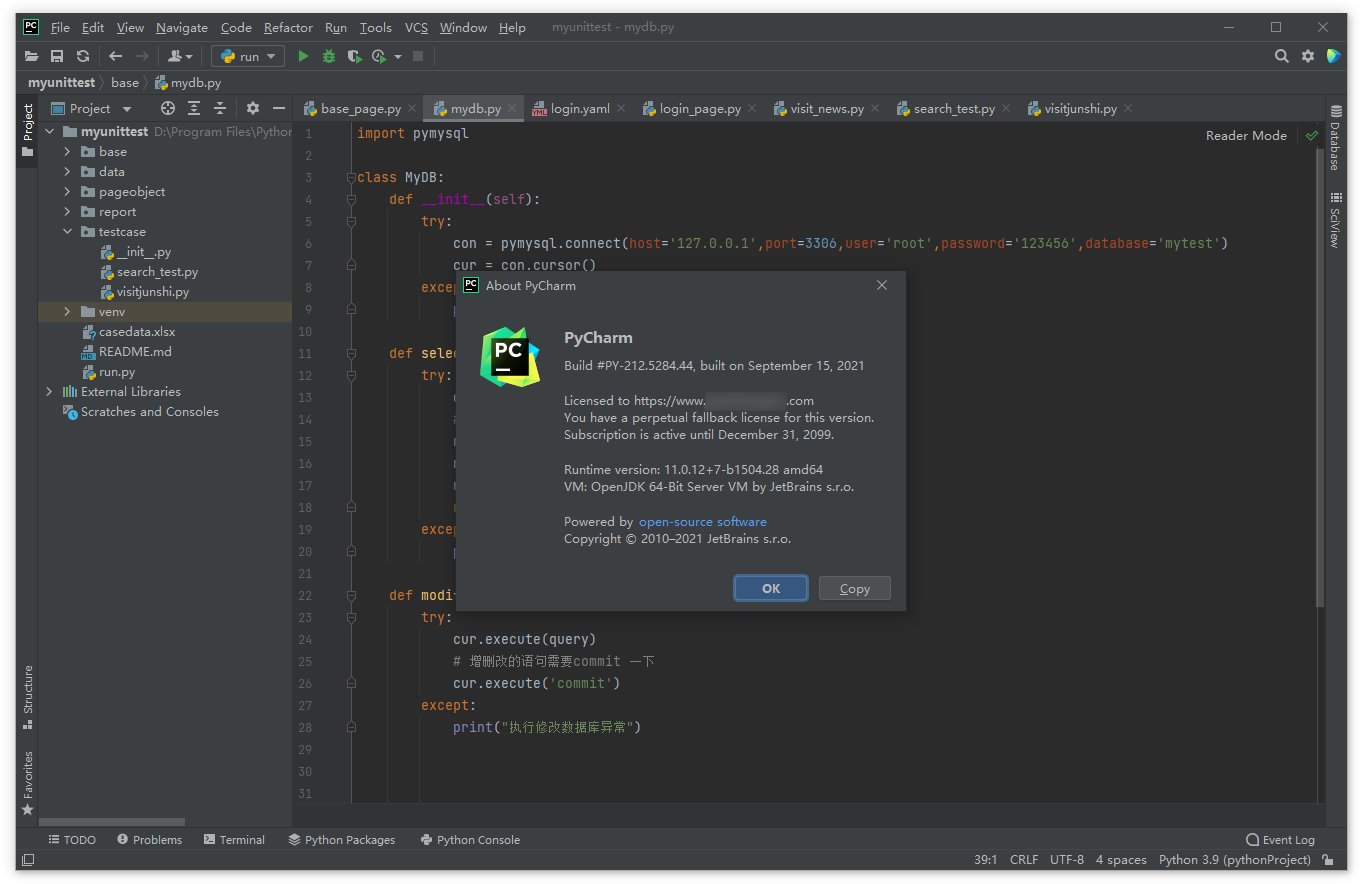1361x884 pixels.
Task: Click Copy in About PyCharm dialog
Action: [854, 588]
